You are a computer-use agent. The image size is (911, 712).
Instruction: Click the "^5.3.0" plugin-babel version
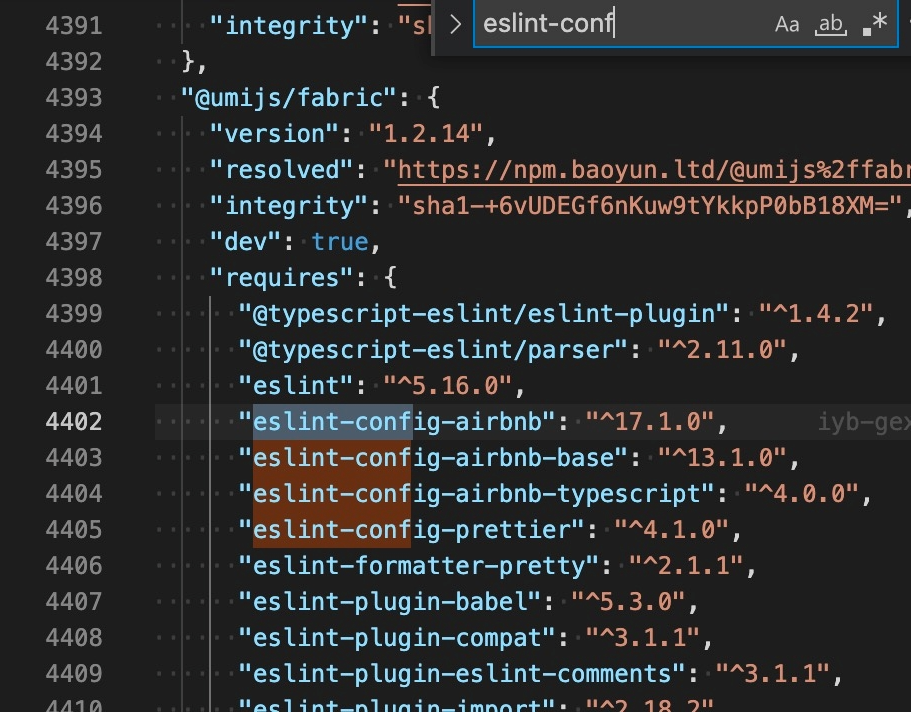[x=628, y=602]
